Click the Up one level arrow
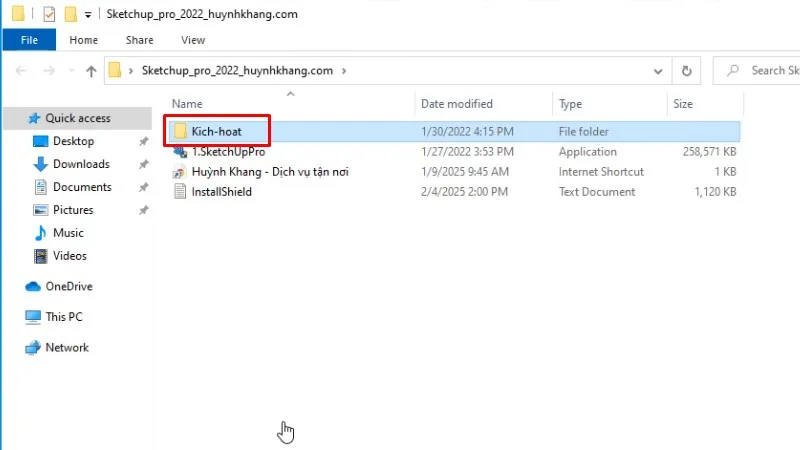This screenshot has height=450, width=800. pyautogui.click(x=92, y=71)
